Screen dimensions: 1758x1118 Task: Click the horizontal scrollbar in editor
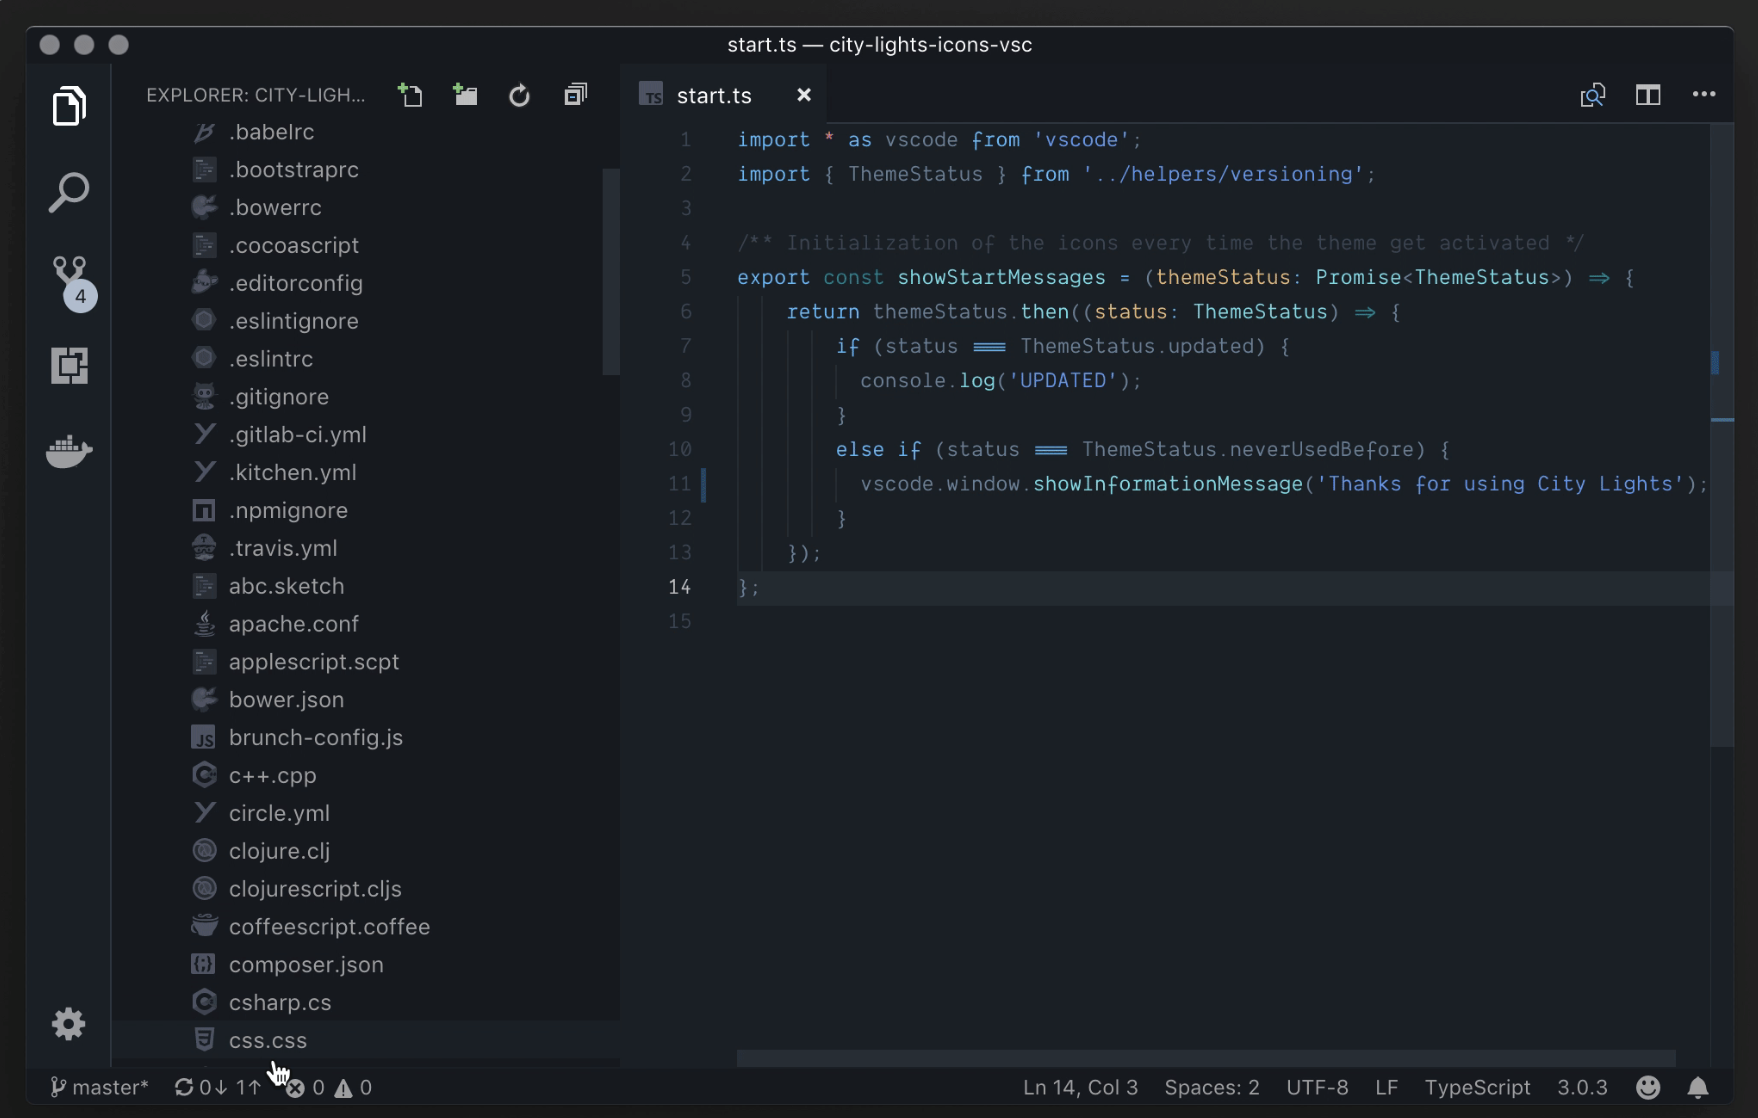pos(1205,1058)
